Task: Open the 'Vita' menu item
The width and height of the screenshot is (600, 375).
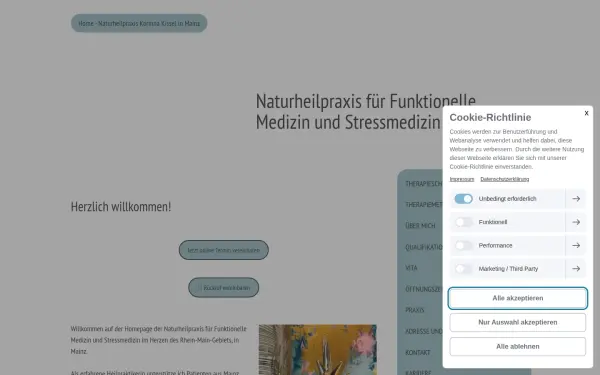Action: click(x=411, y=268)
